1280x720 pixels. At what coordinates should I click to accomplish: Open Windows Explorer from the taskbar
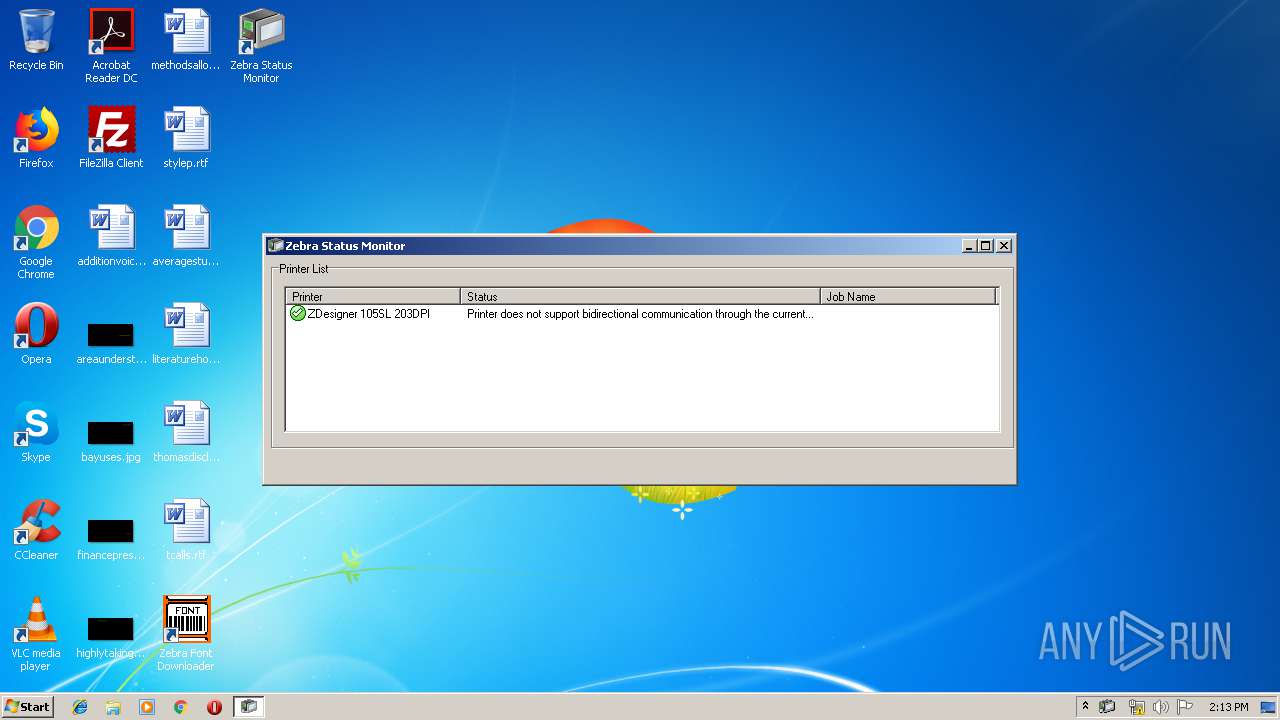(113, 707)
